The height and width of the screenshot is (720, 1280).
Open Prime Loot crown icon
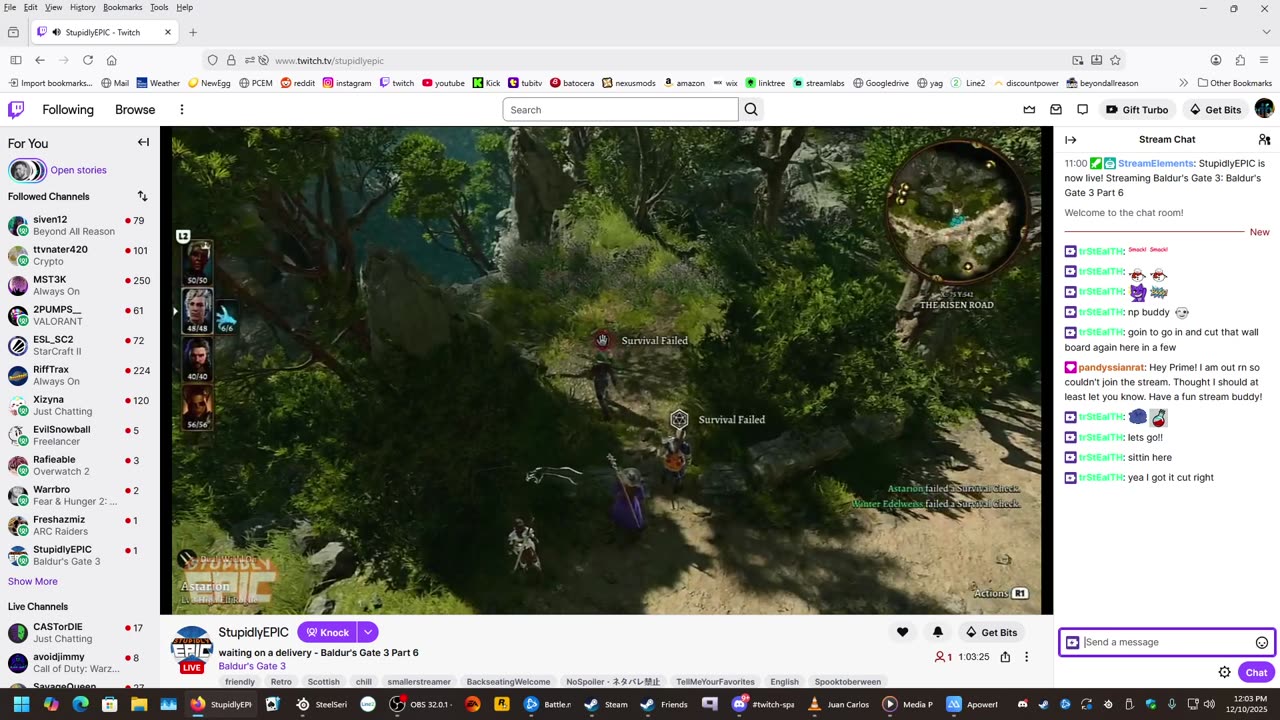[1029, 109]
